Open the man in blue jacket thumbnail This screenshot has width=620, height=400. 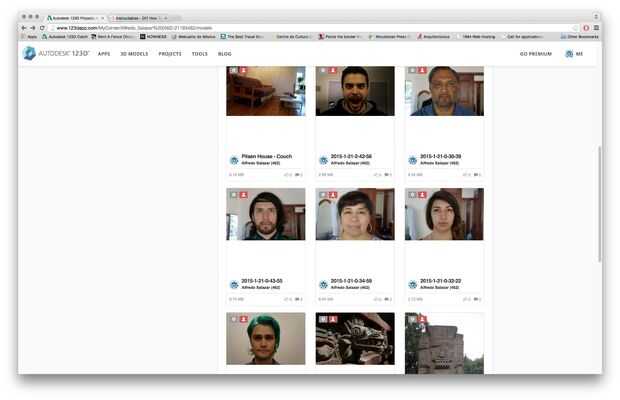coord(444,91)
